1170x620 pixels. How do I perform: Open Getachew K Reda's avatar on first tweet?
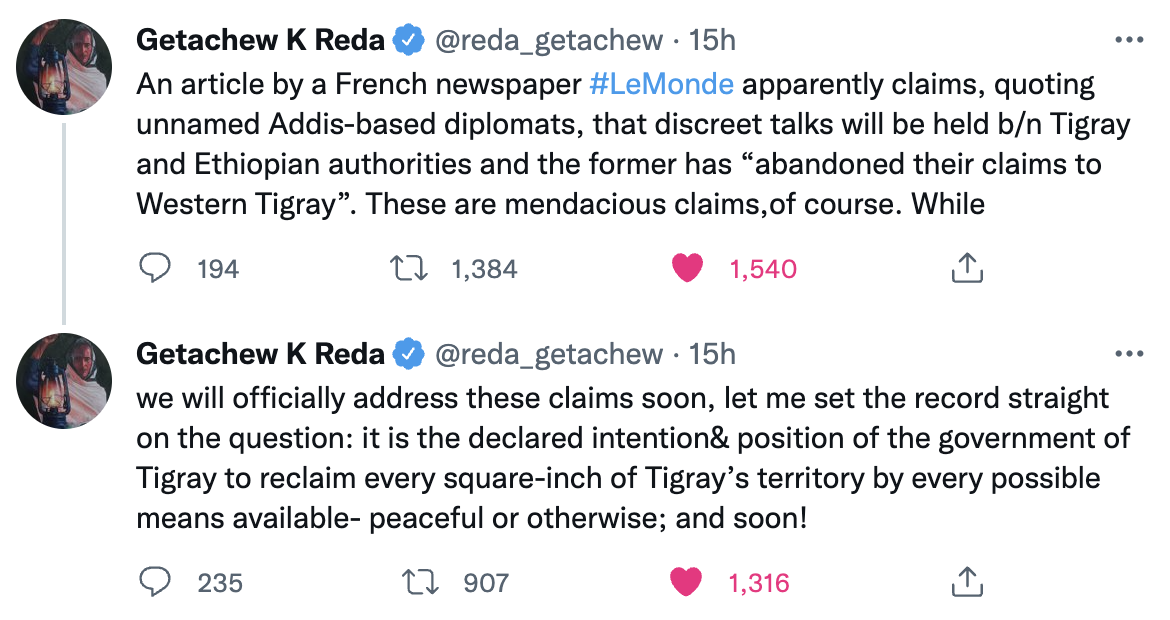(64, 67)
